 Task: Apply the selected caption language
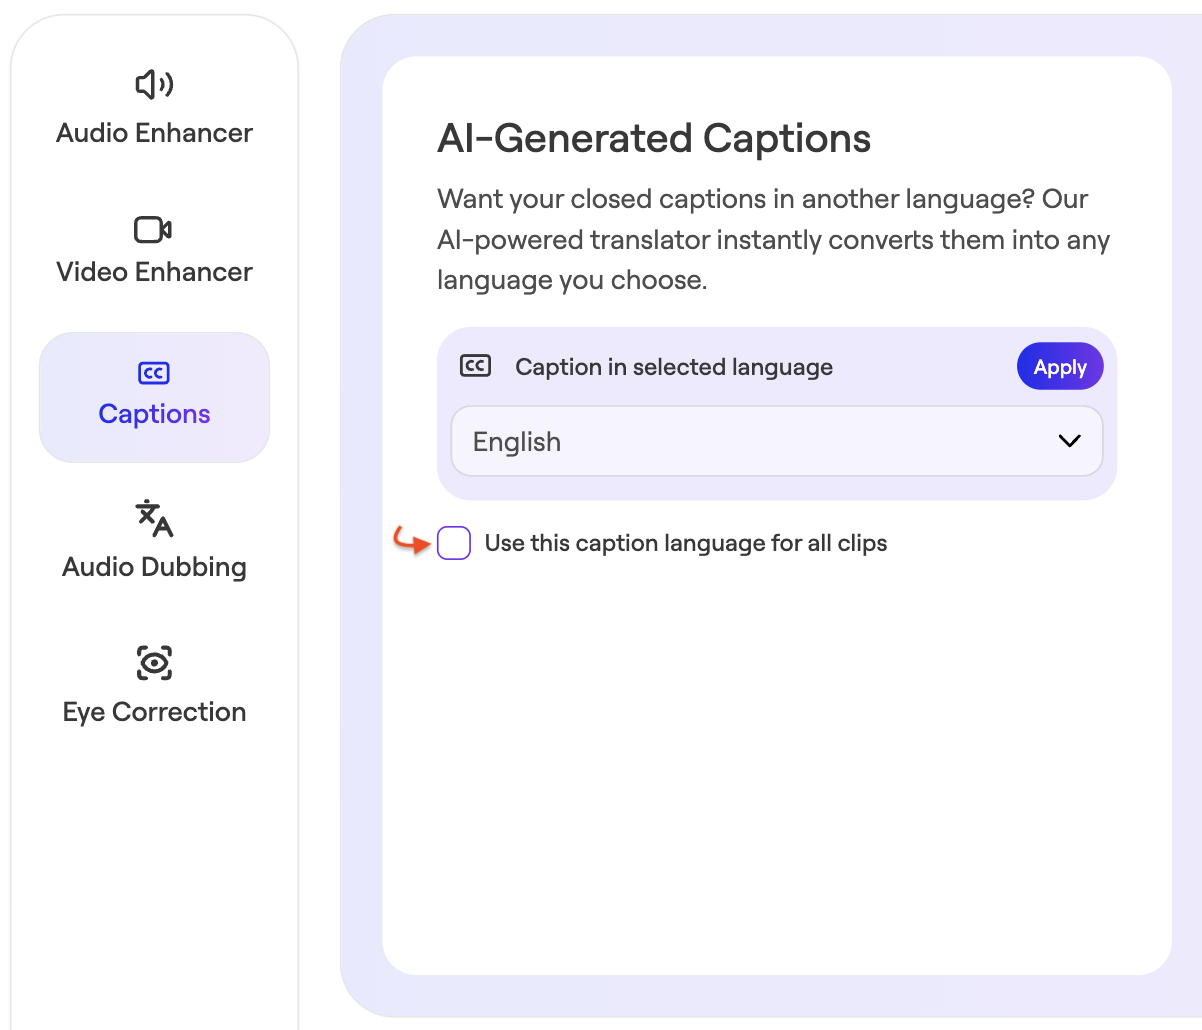[1060, 367]
